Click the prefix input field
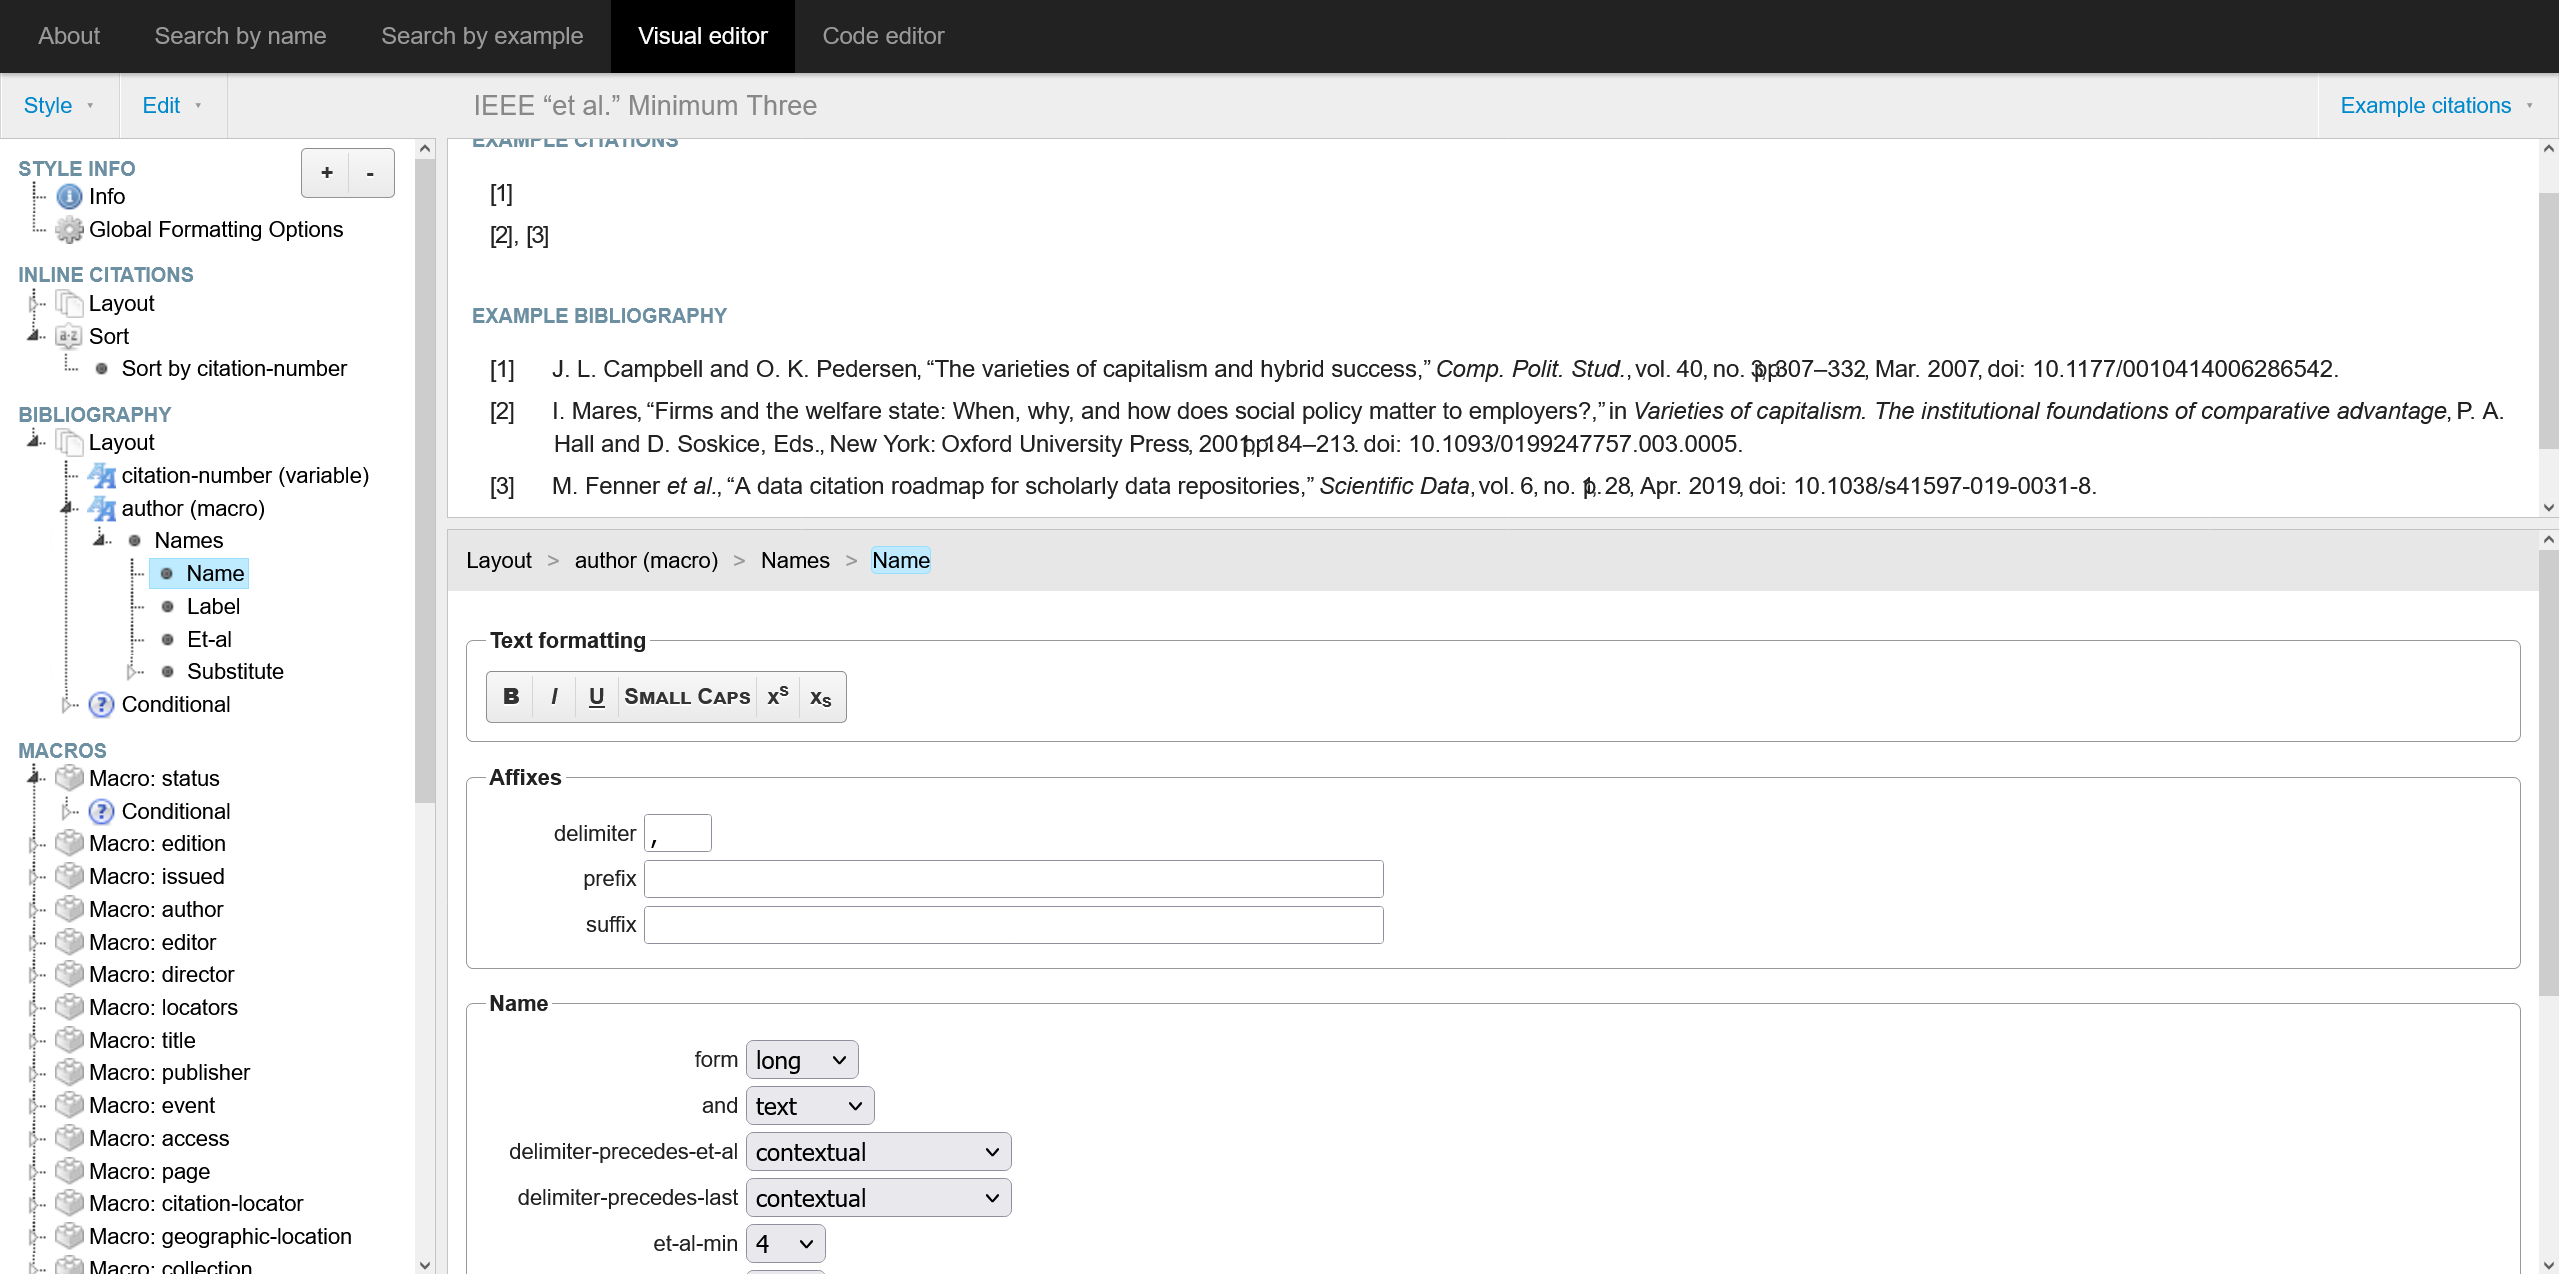 (1013, 879)
